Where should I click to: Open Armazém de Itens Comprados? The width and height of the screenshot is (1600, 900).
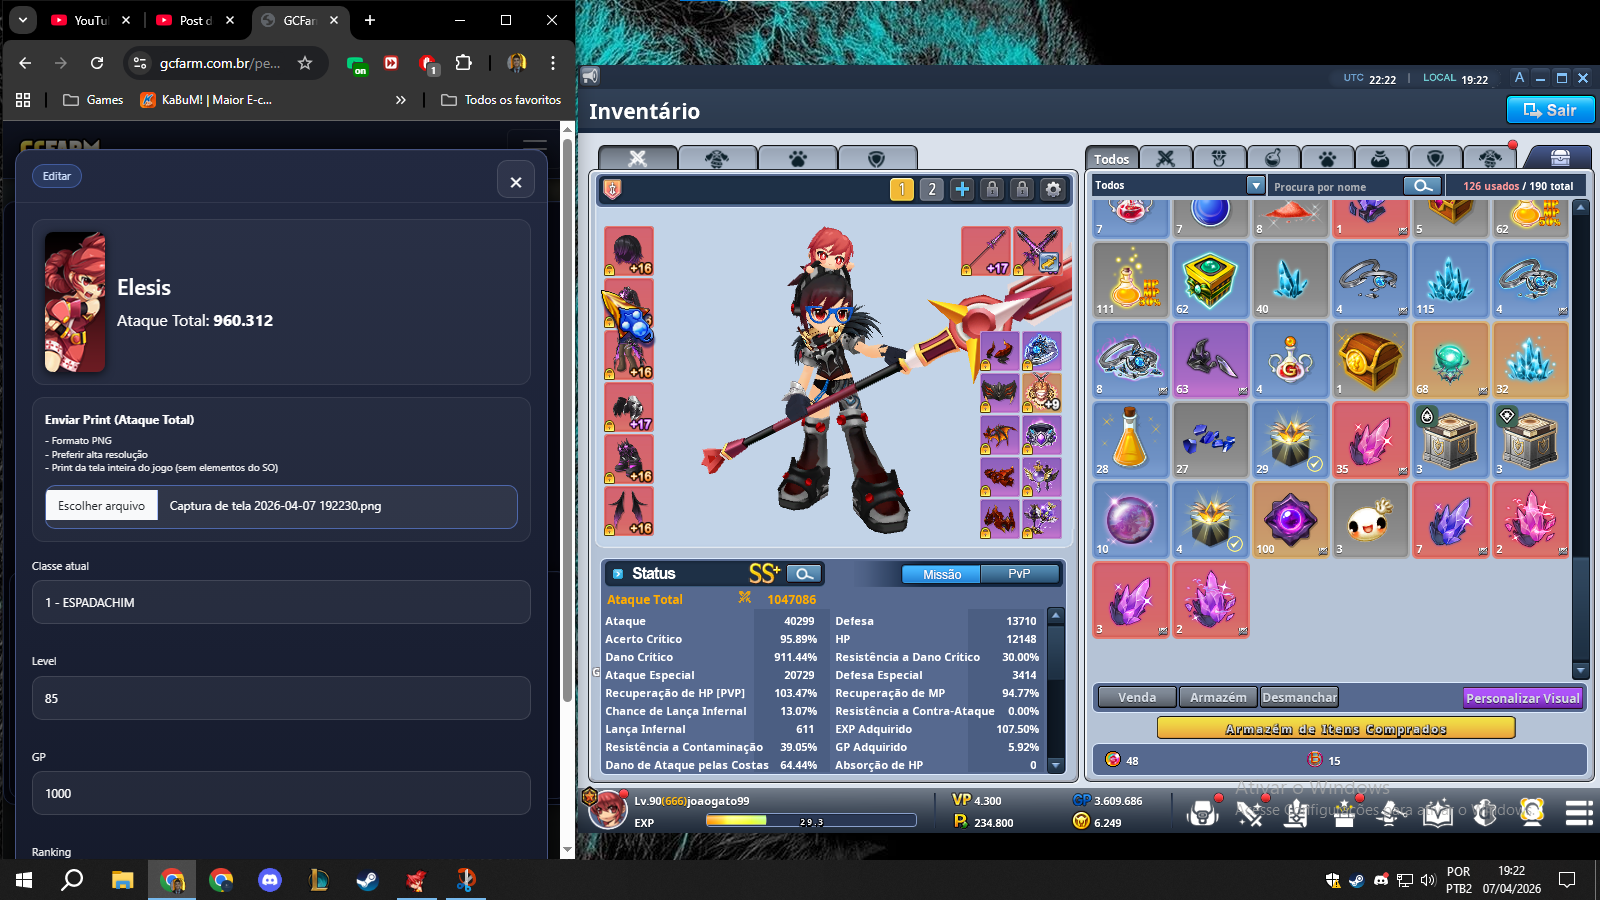(x=1336, y=729)
